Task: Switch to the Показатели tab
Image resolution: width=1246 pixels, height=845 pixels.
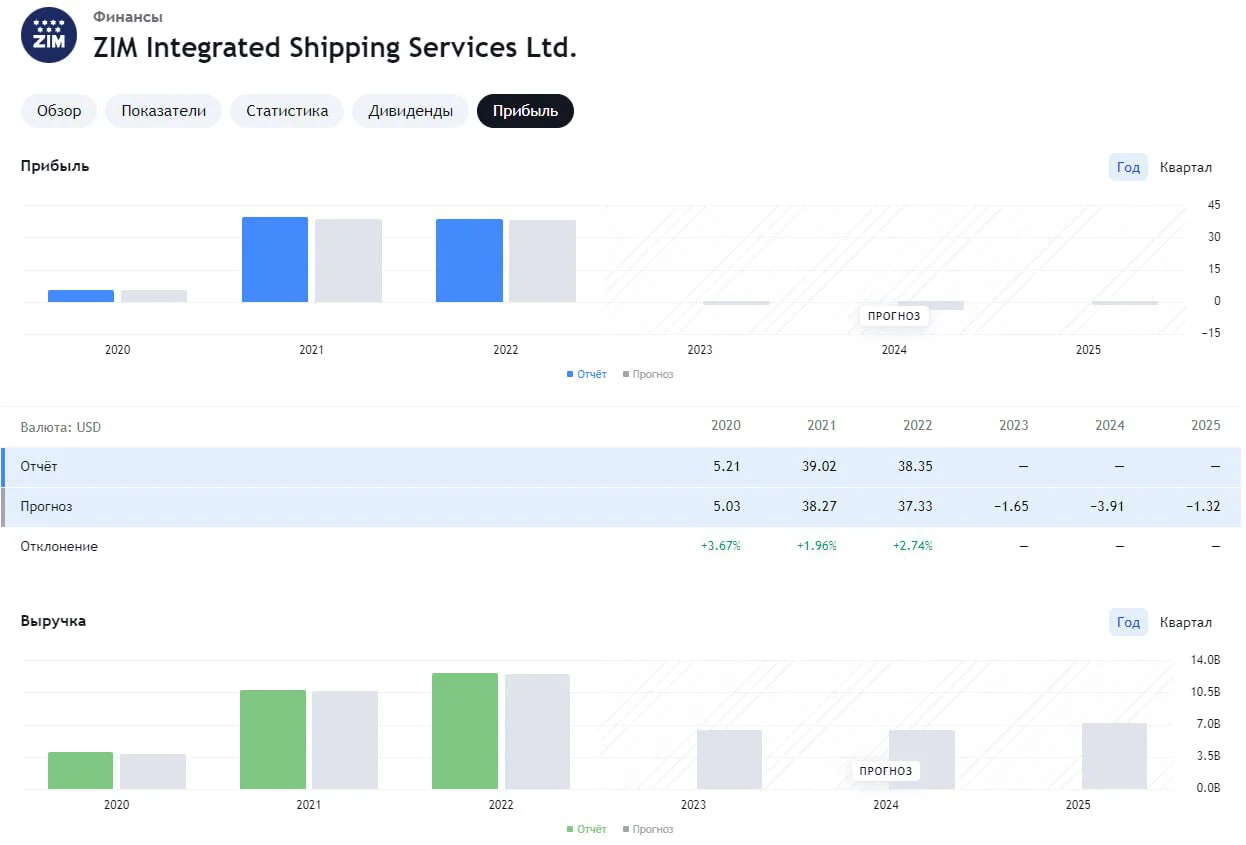Action: pyautogui.click(x=164, y=111)
